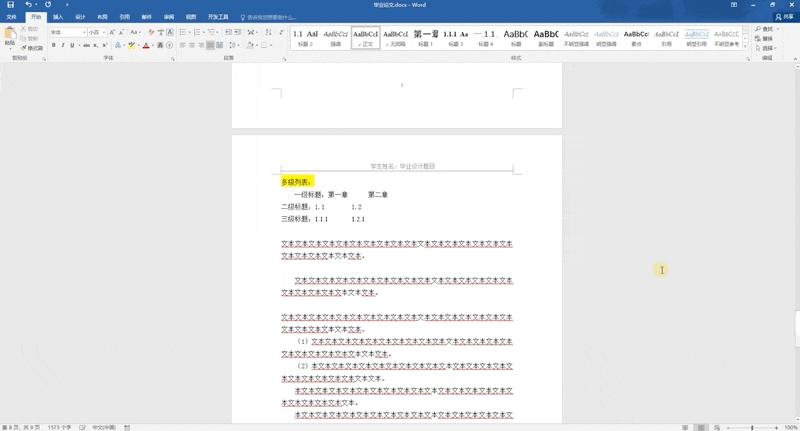Toggle bold formatting
The image size is (800, 431).
(54, 45)
